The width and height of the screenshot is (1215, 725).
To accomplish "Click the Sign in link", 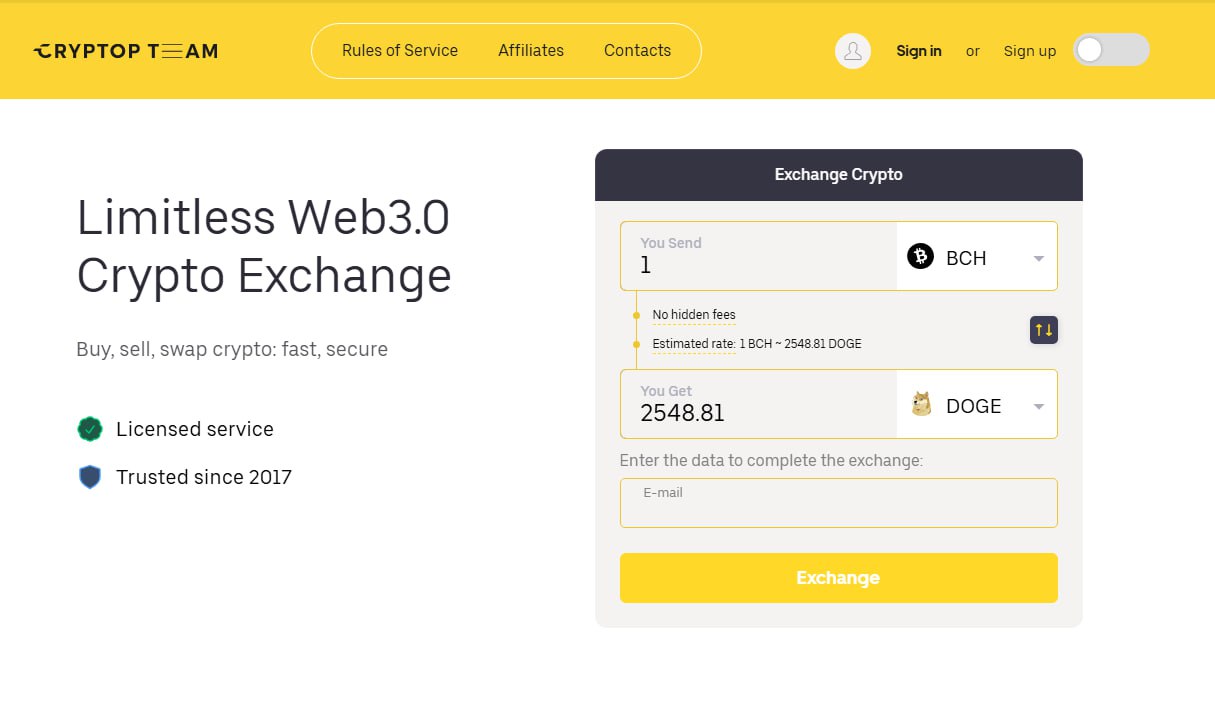I will tap(919, 51).
